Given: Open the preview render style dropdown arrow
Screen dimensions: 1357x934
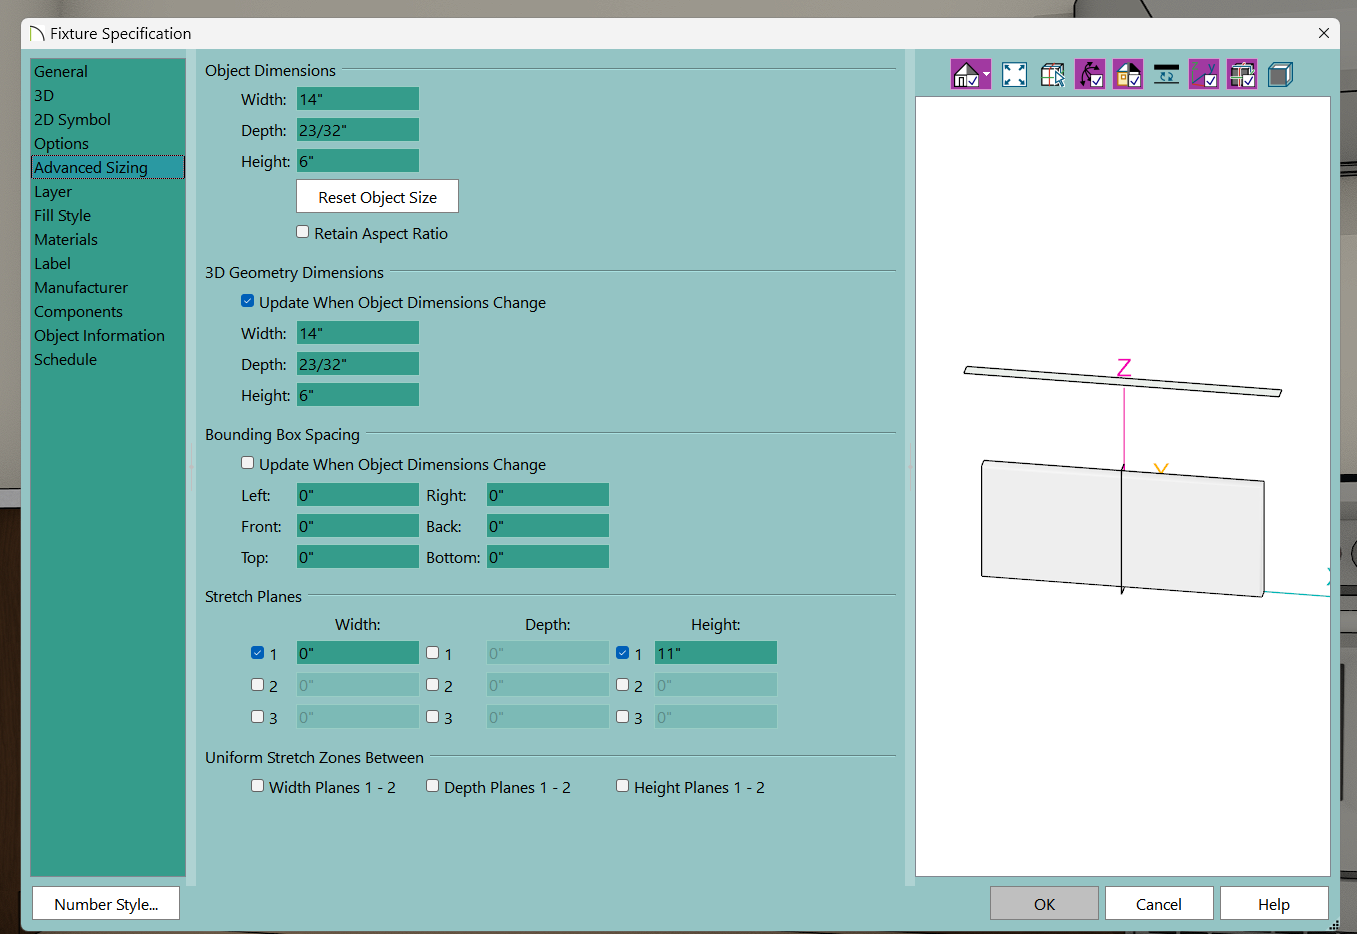Looking at the screenshot, I should tap(986, 75).
